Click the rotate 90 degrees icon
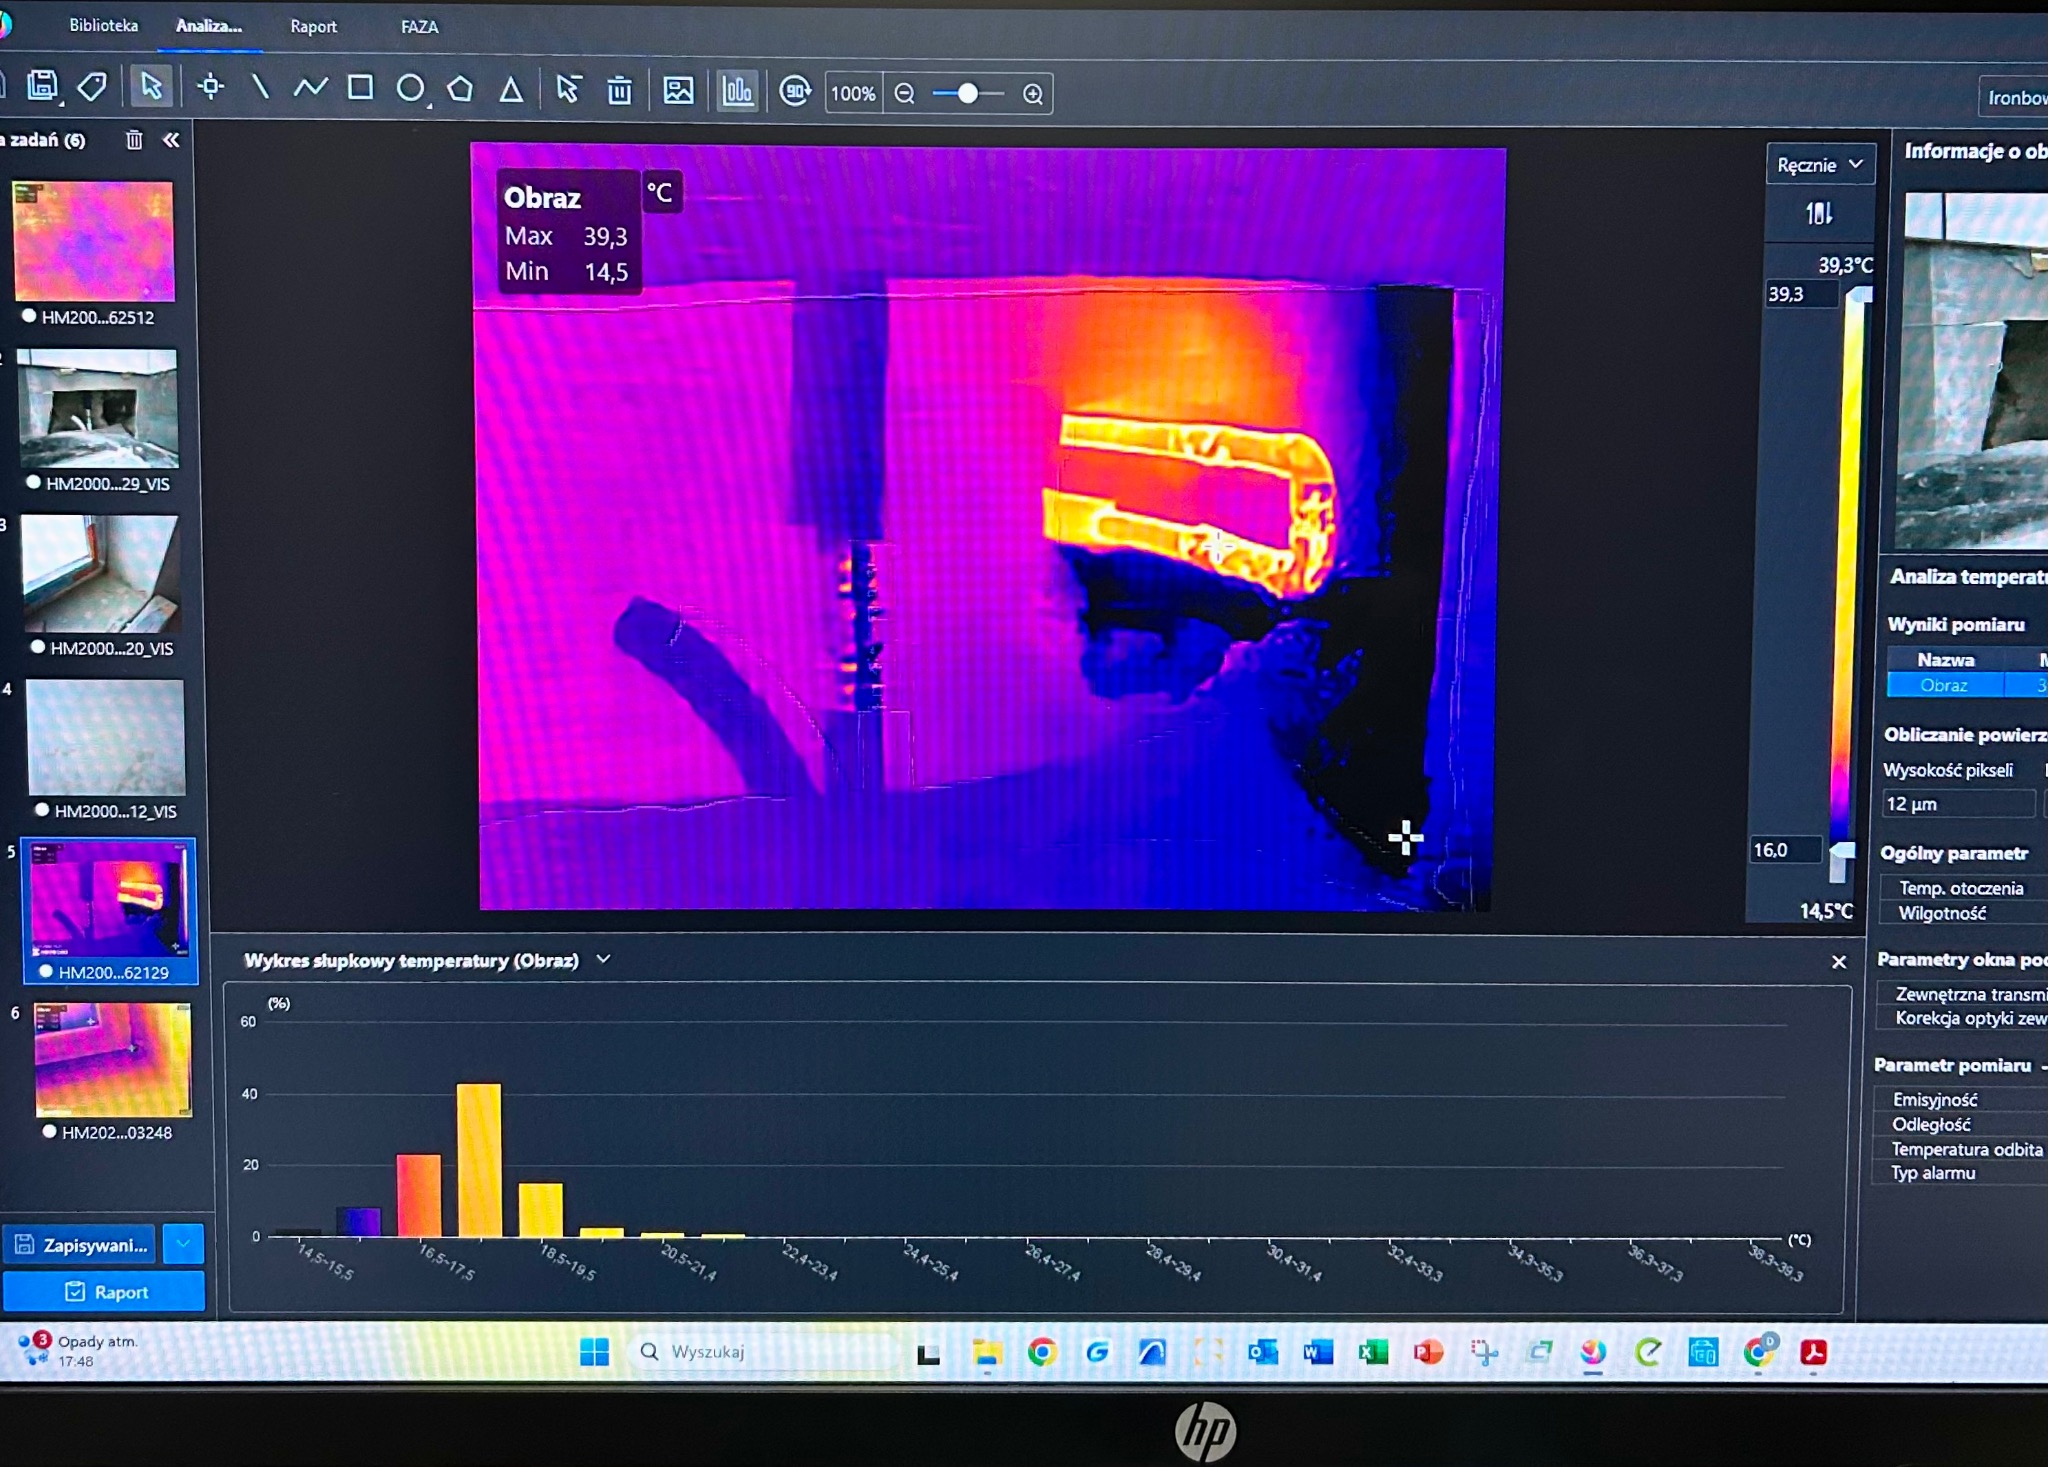 pyautogui.click(x=795, y=92)
